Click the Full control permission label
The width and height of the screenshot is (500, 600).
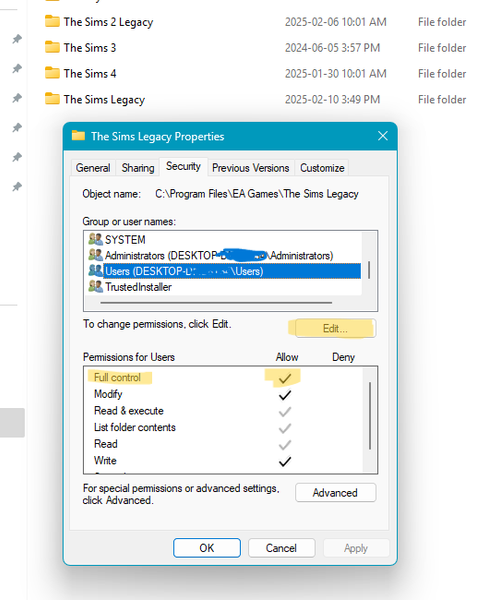pos(117,377)
